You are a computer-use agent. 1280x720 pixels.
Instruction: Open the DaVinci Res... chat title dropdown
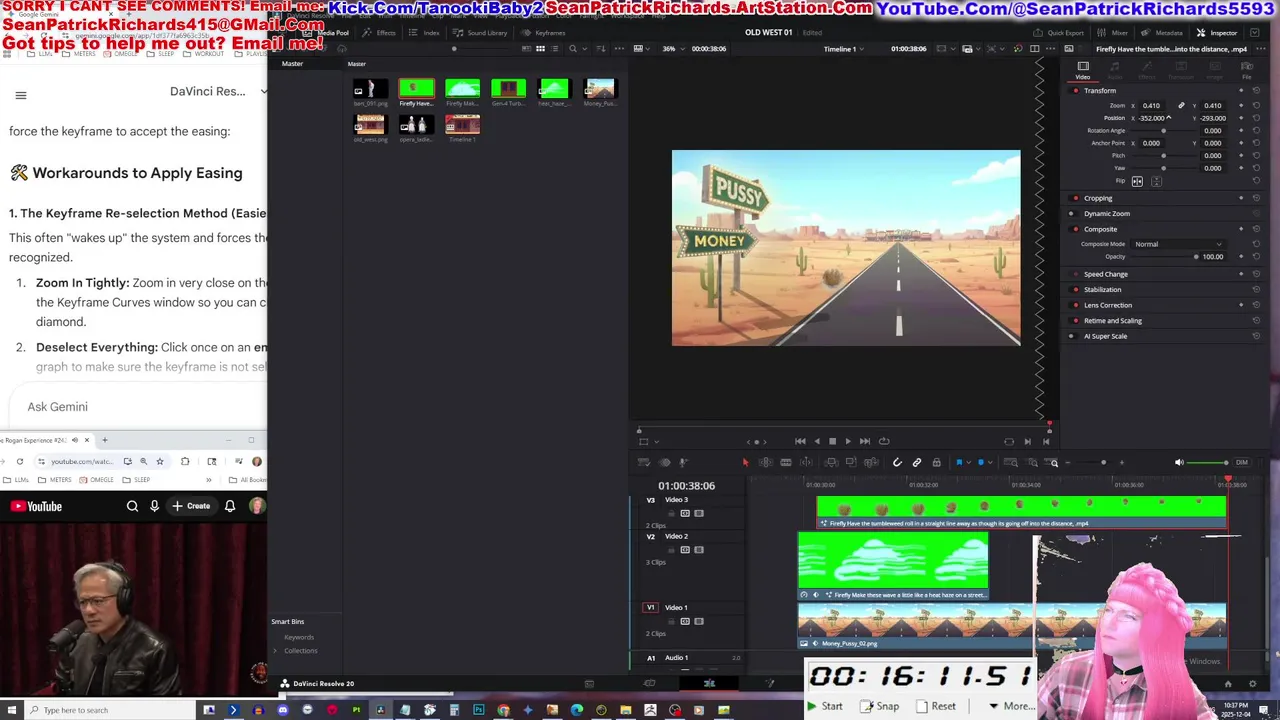(x=218, y=91)
